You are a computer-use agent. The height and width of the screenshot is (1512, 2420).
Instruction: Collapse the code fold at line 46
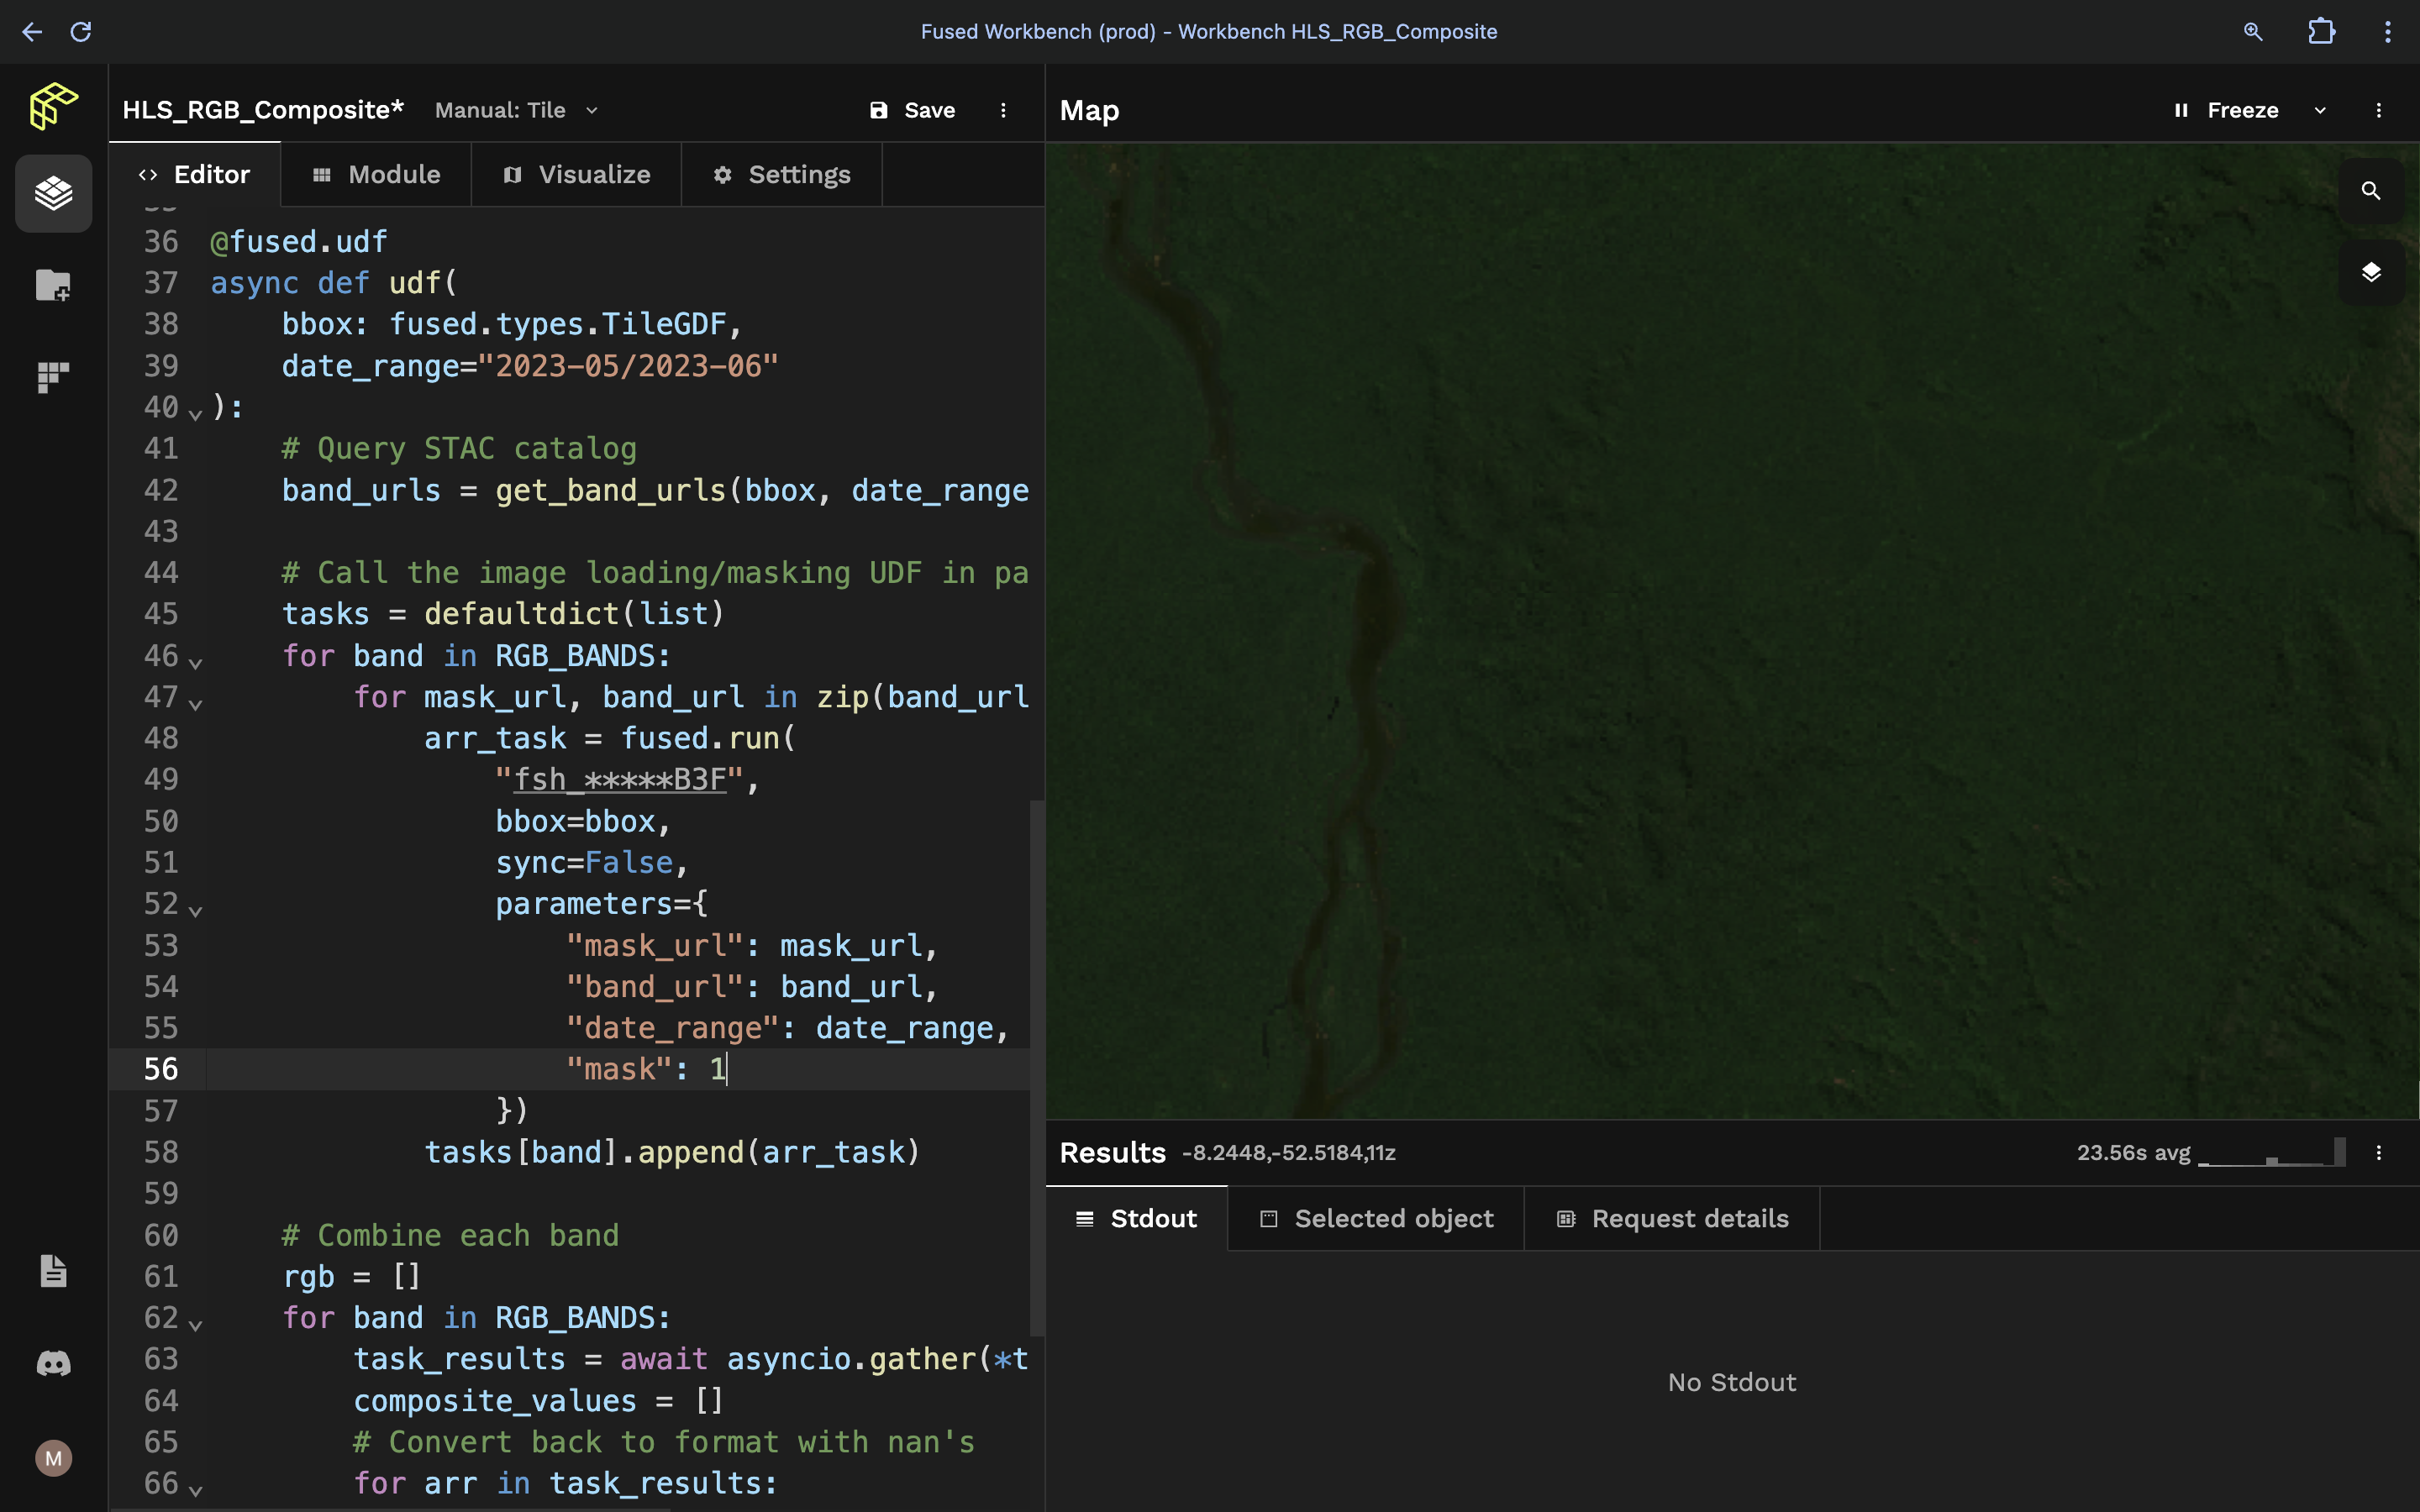coord(196,662)
